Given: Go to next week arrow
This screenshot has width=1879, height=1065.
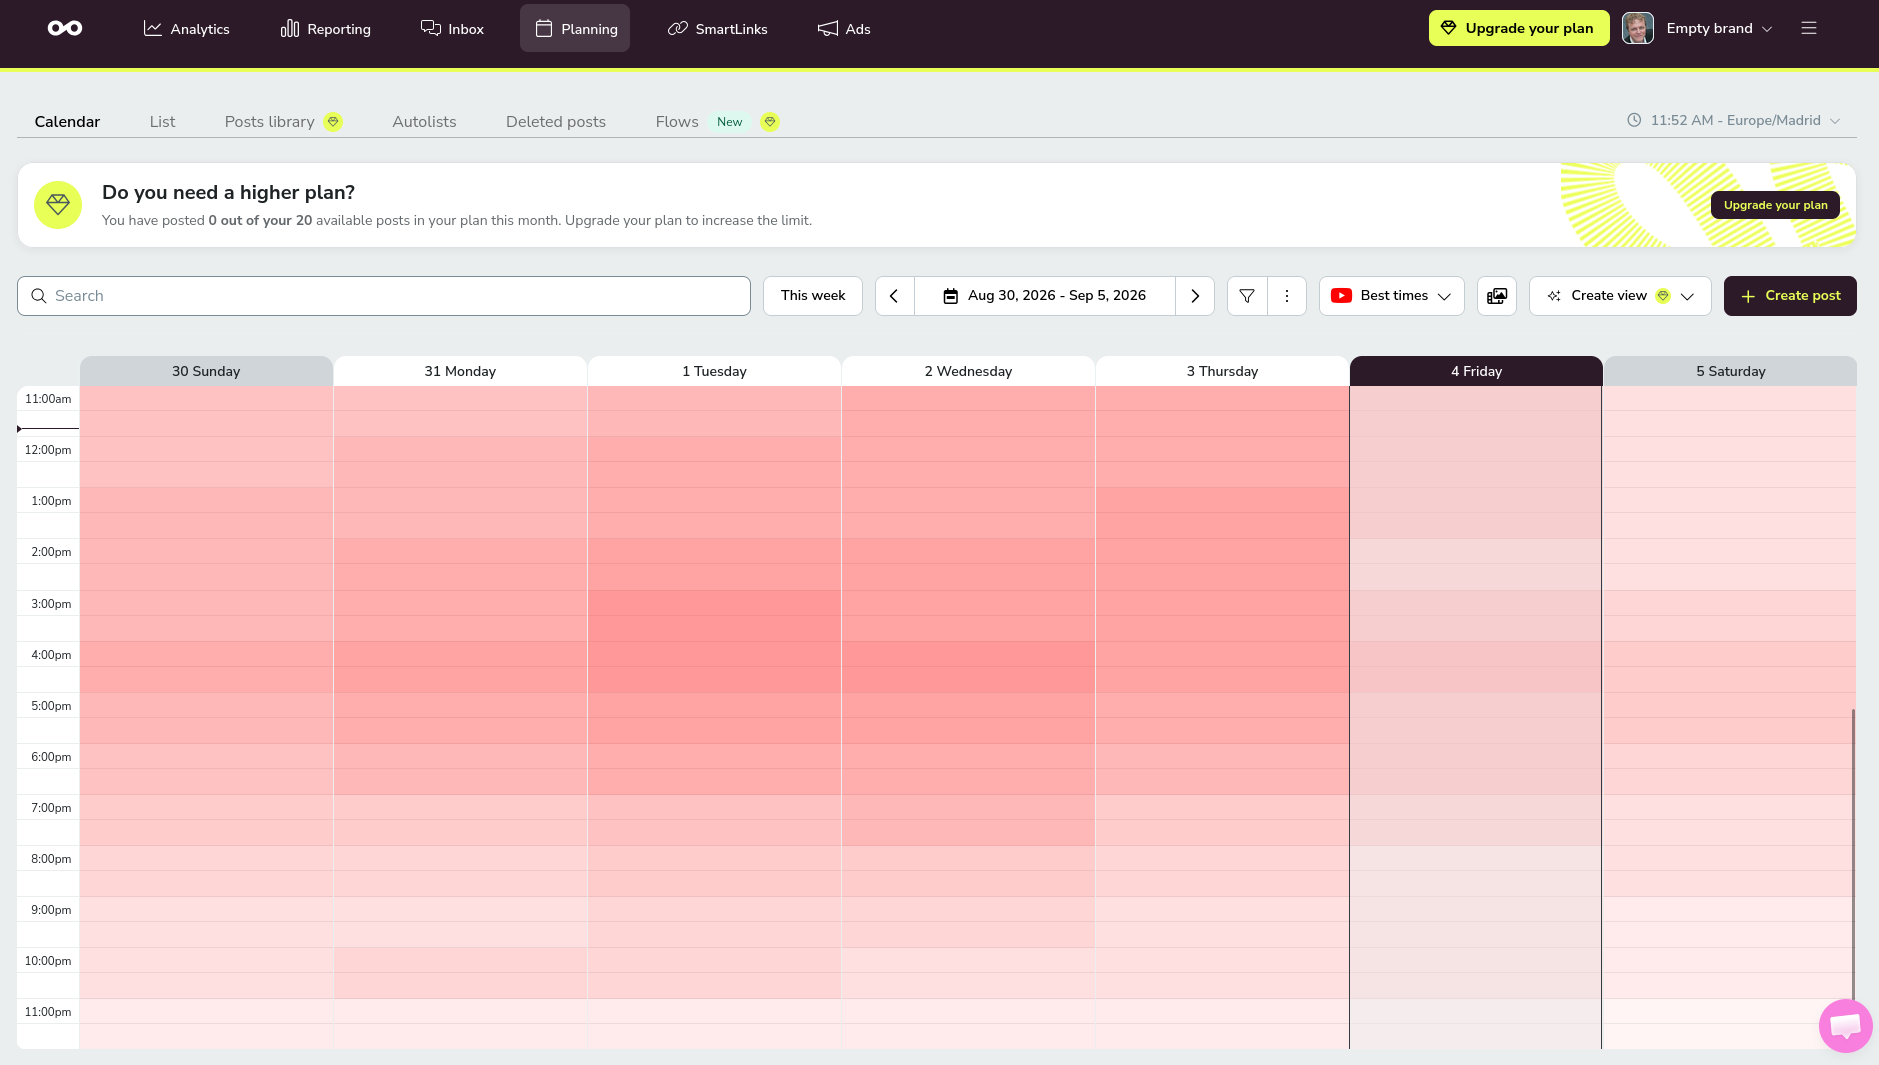Looking at the screenshot, I should 1195,296.
